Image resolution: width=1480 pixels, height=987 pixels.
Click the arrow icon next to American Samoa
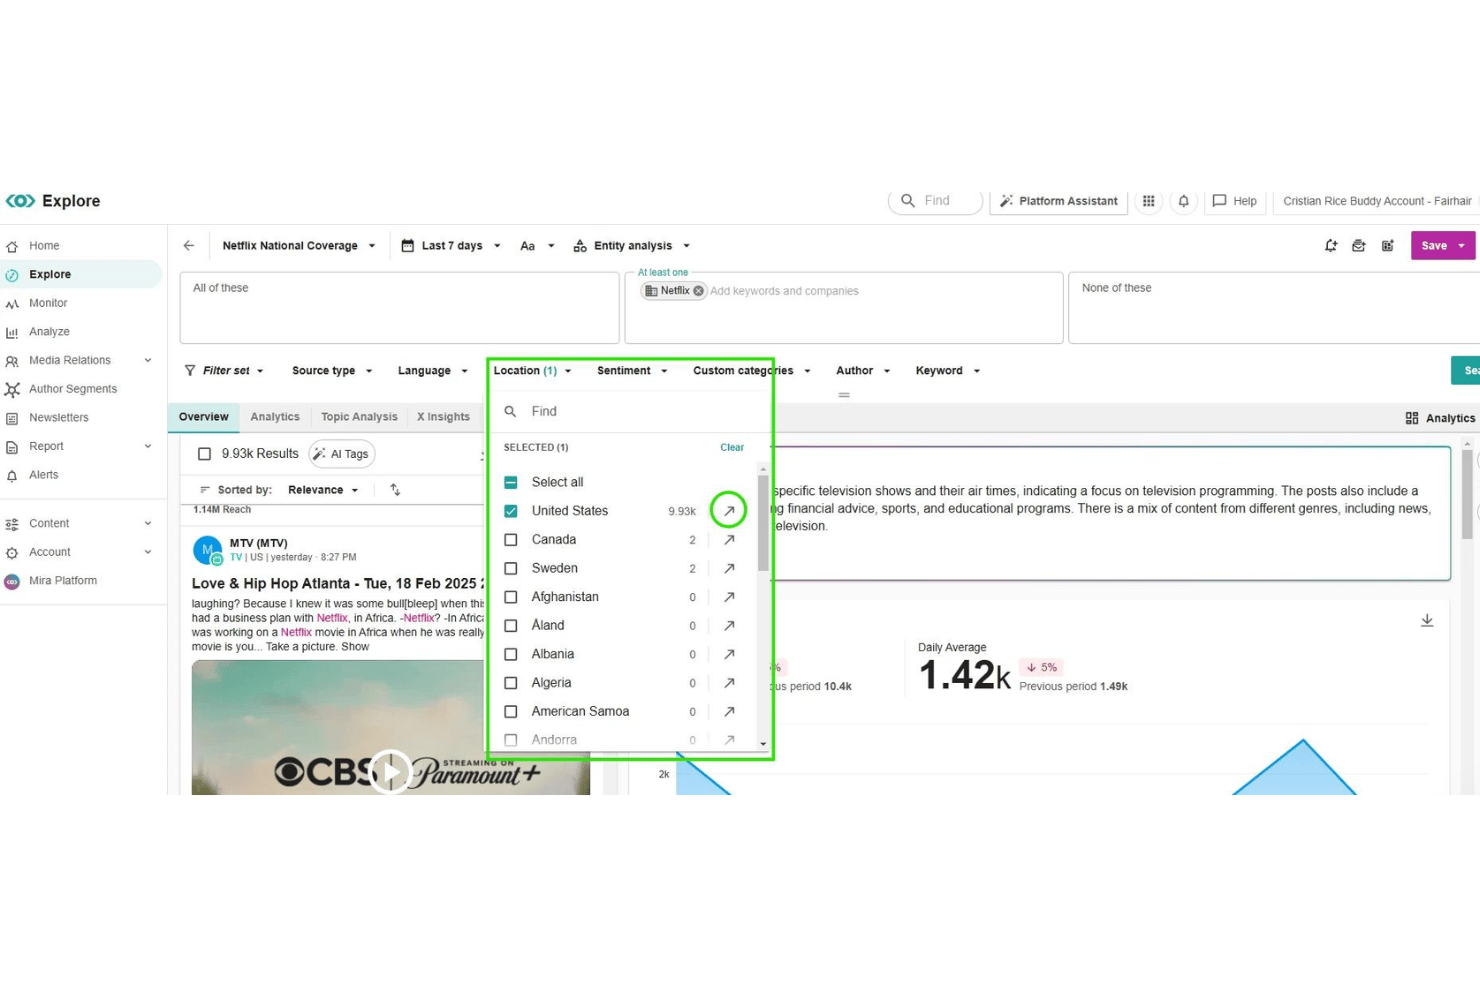point(729,712)
